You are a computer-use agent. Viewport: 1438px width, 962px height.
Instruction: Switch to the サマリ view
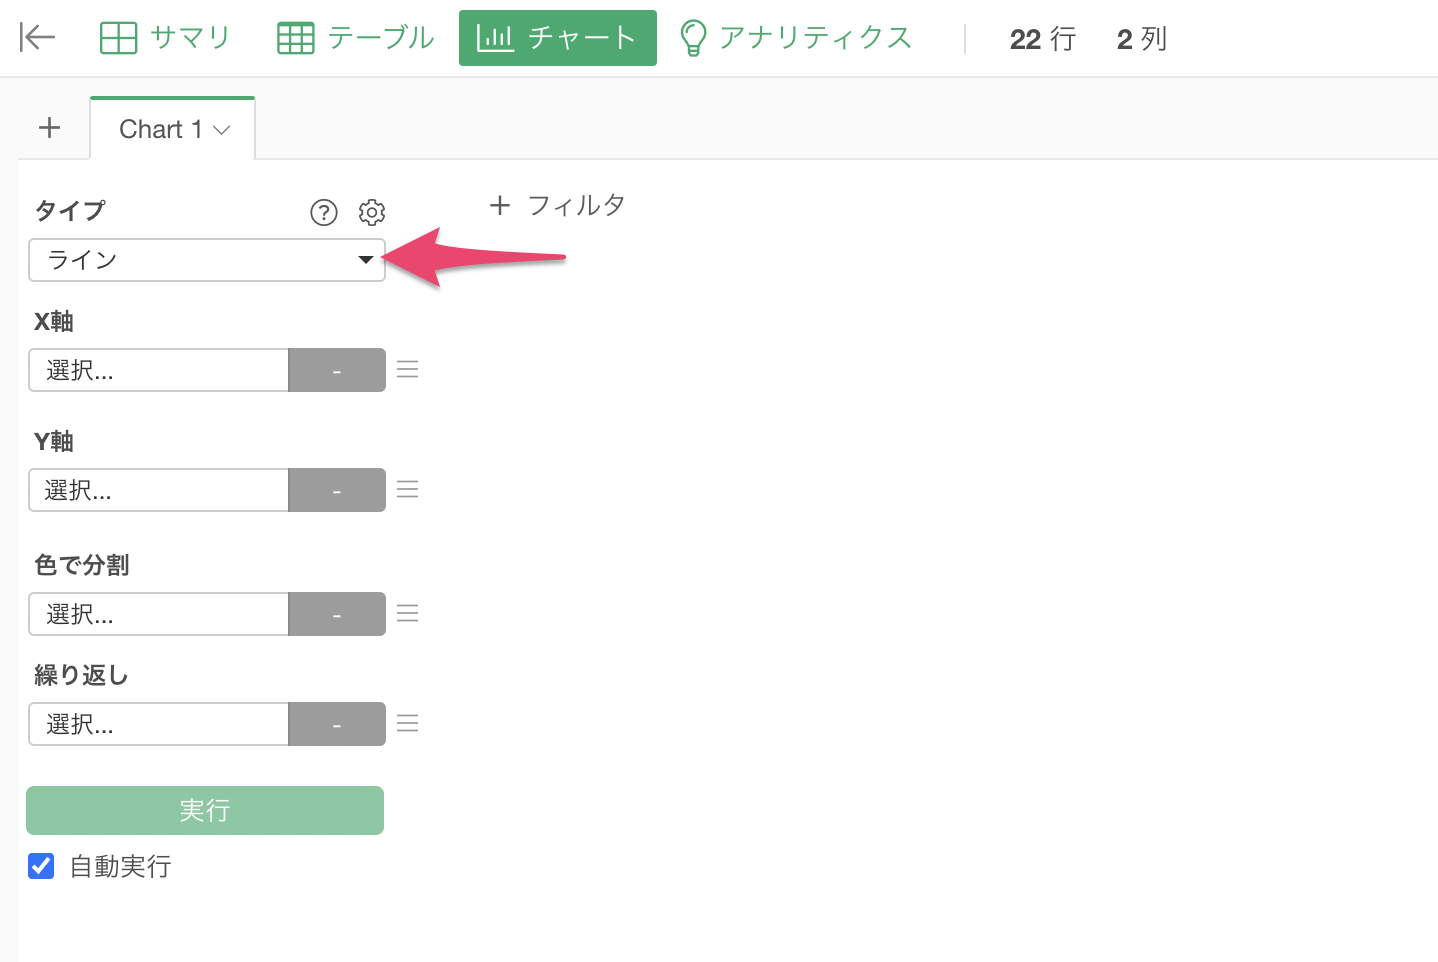165,38
